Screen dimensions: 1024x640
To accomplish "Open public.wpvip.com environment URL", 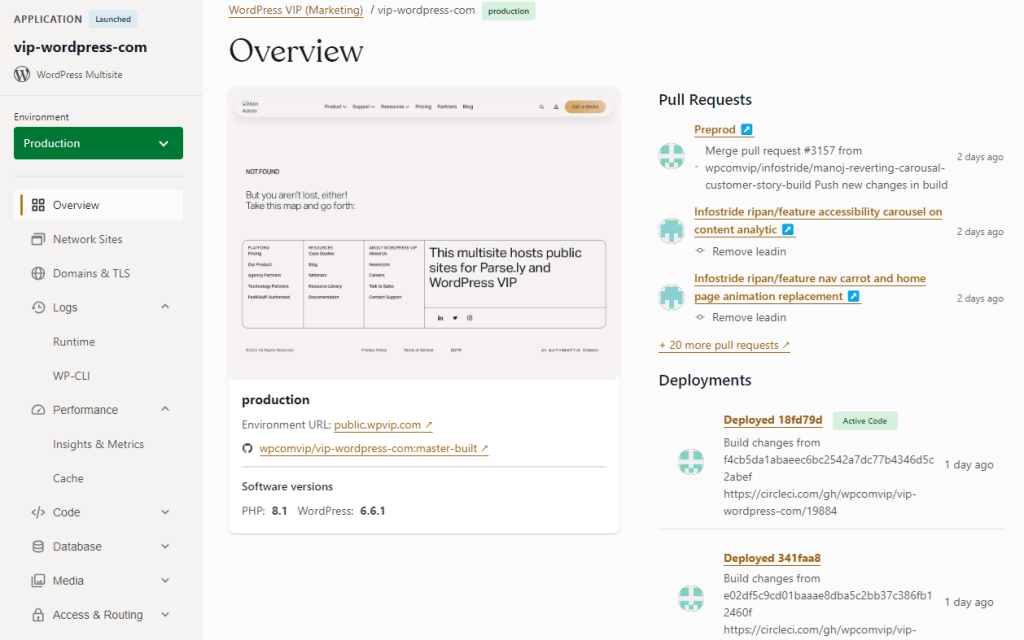I will point(383,424).
